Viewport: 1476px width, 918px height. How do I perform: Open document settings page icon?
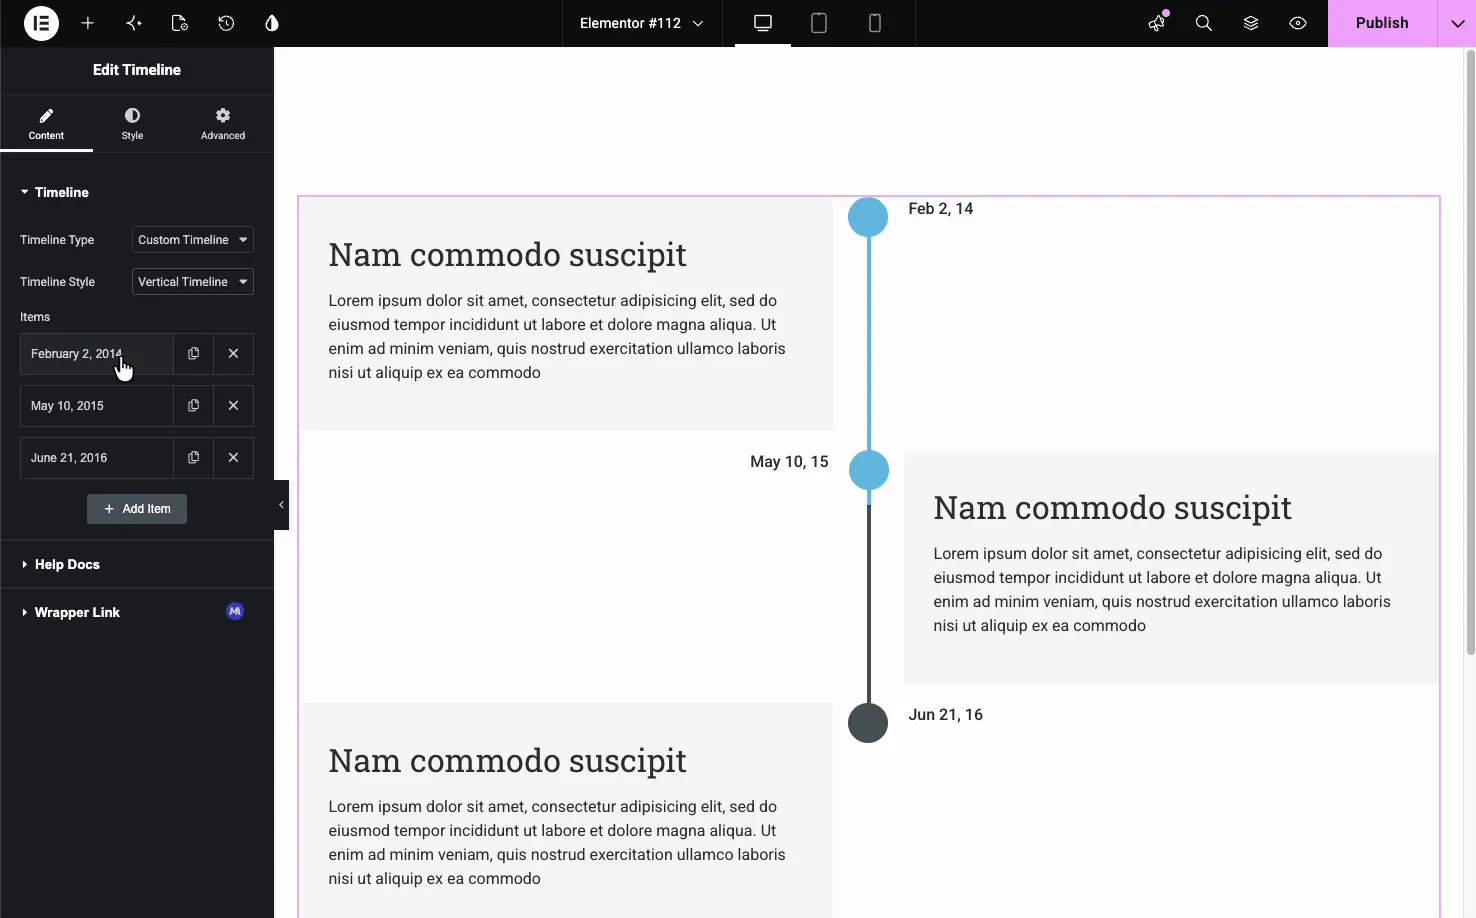coord(180,23)
